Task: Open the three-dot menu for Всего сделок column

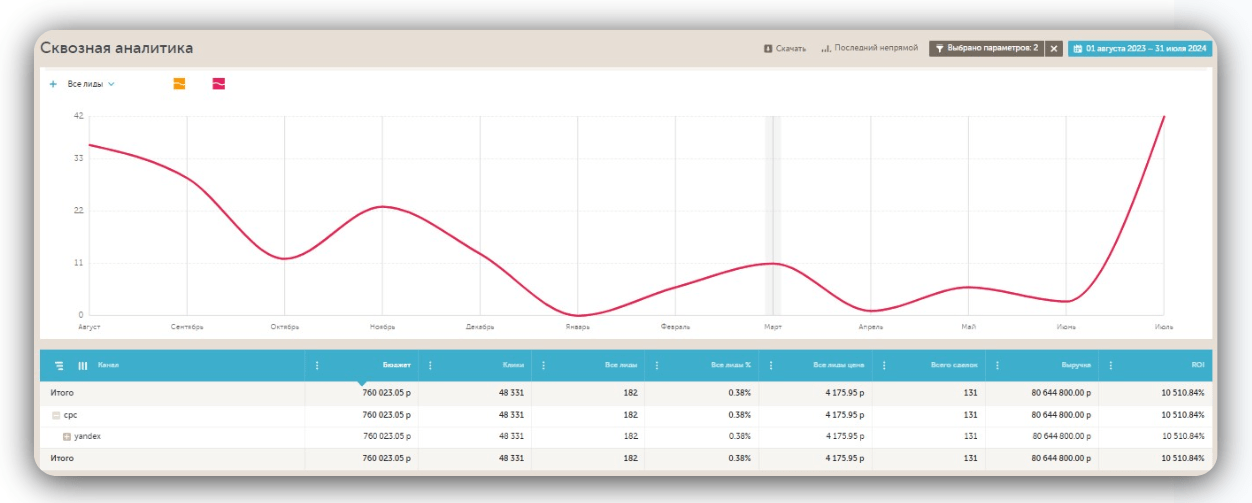Action: coord(884,366)
